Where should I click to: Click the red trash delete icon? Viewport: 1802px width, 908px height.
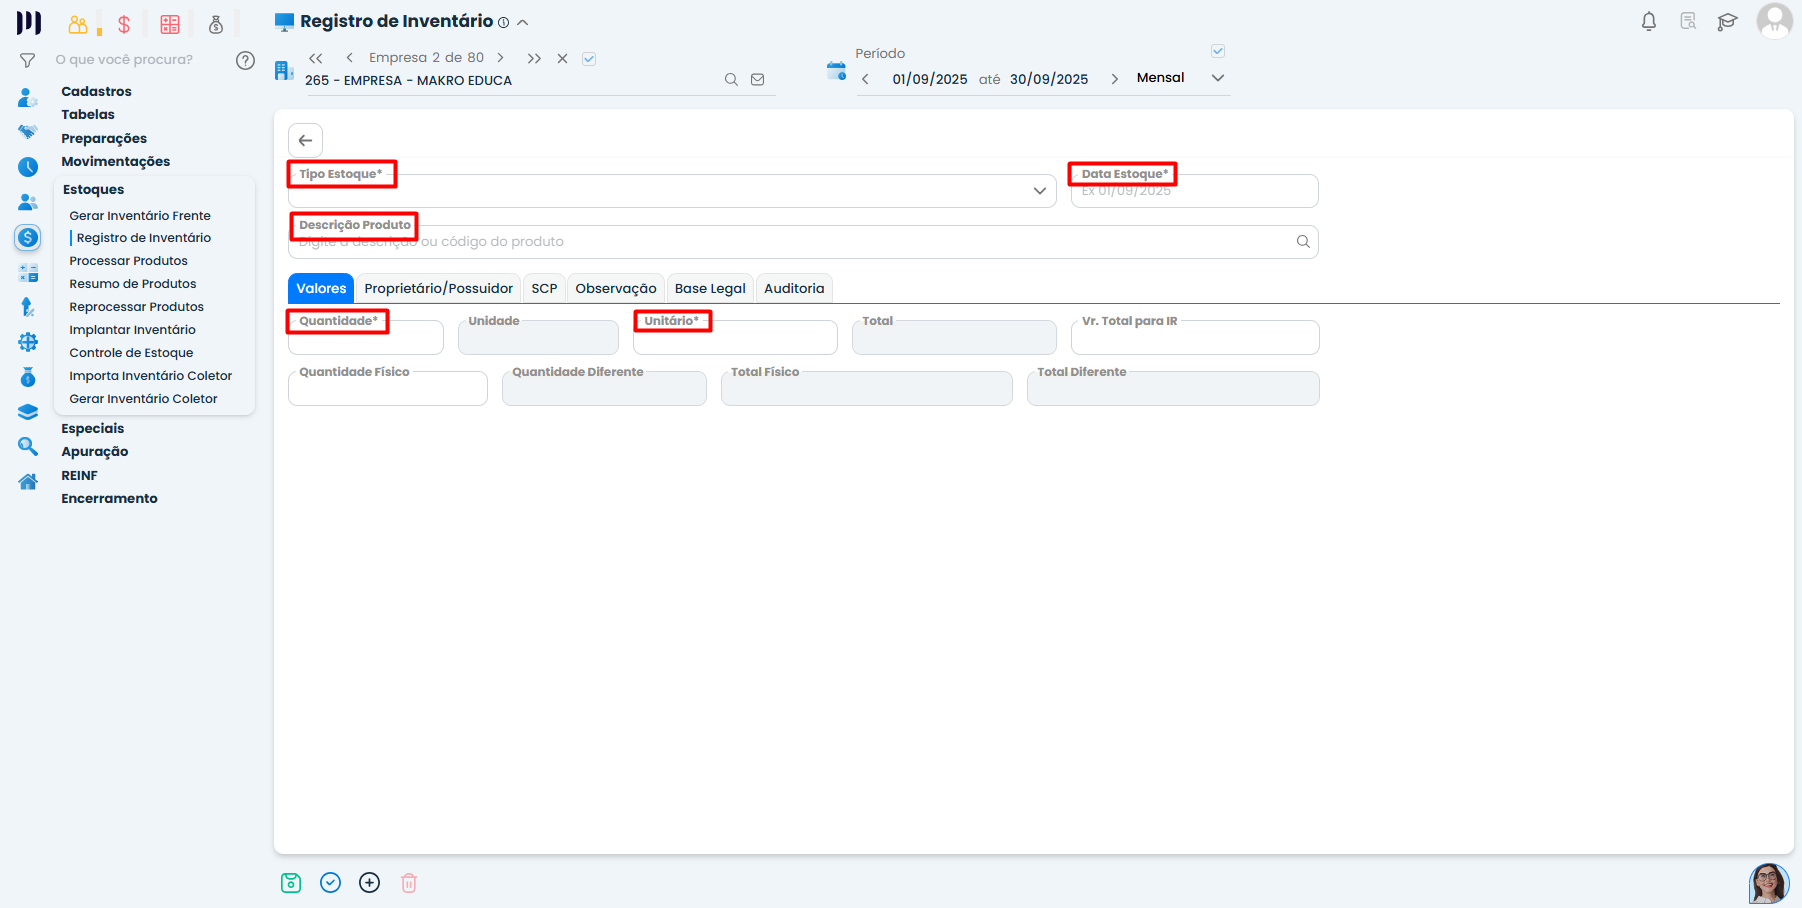pyautogui.click(x=409, y=882)
